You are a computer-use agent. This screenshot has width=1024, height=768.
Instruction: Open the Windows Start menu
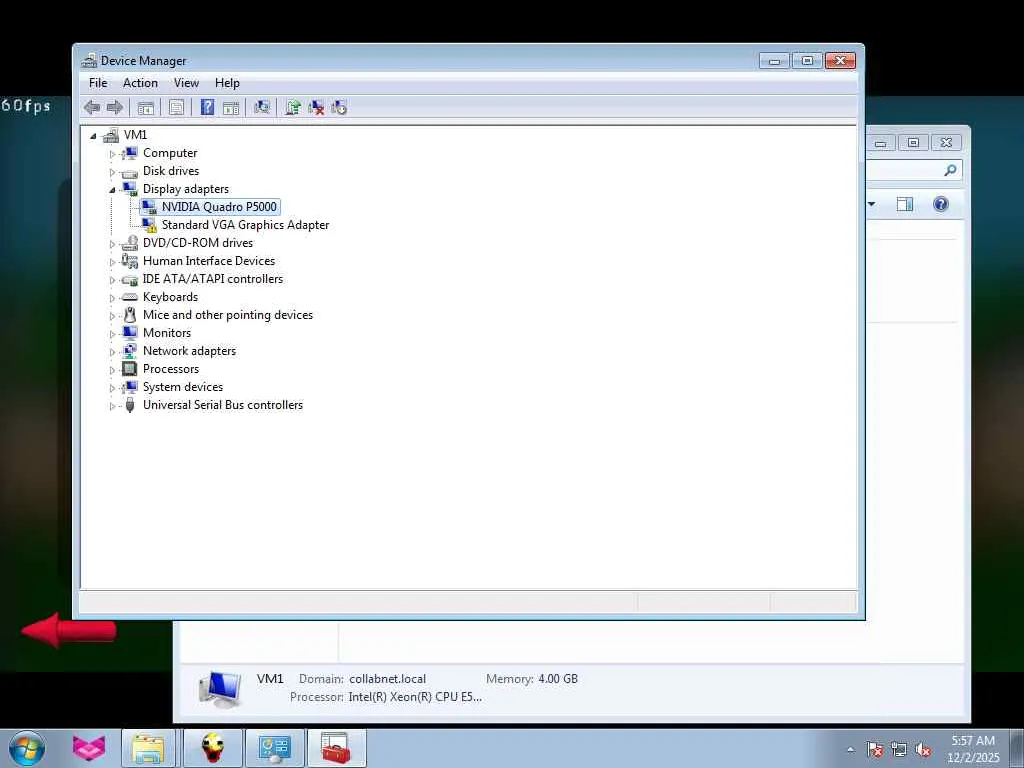[27, 748]
